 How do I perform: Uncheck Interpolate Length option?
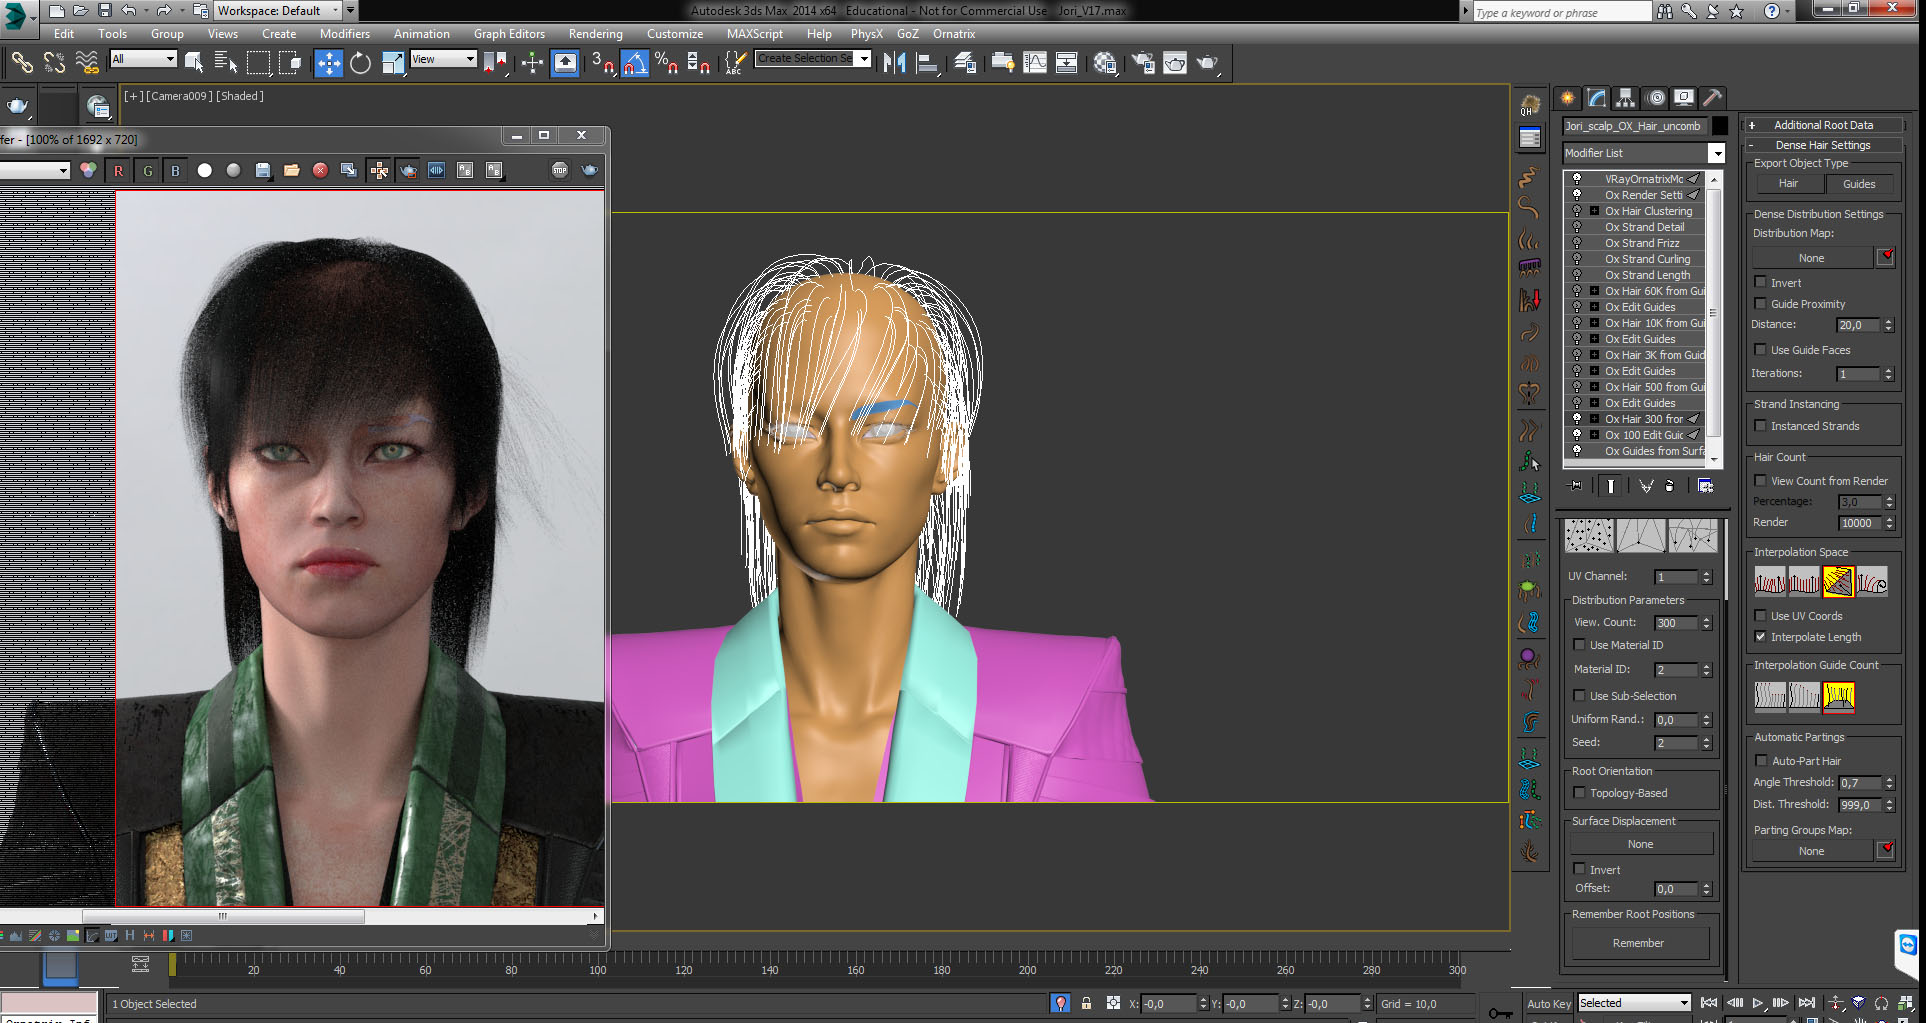1761,637
